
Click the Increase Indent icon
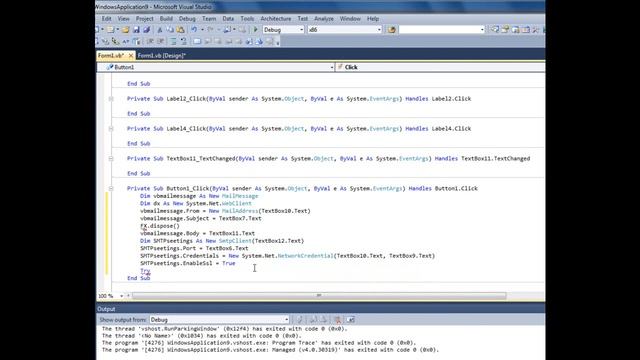pyautogui.click(x=161, y=42)
